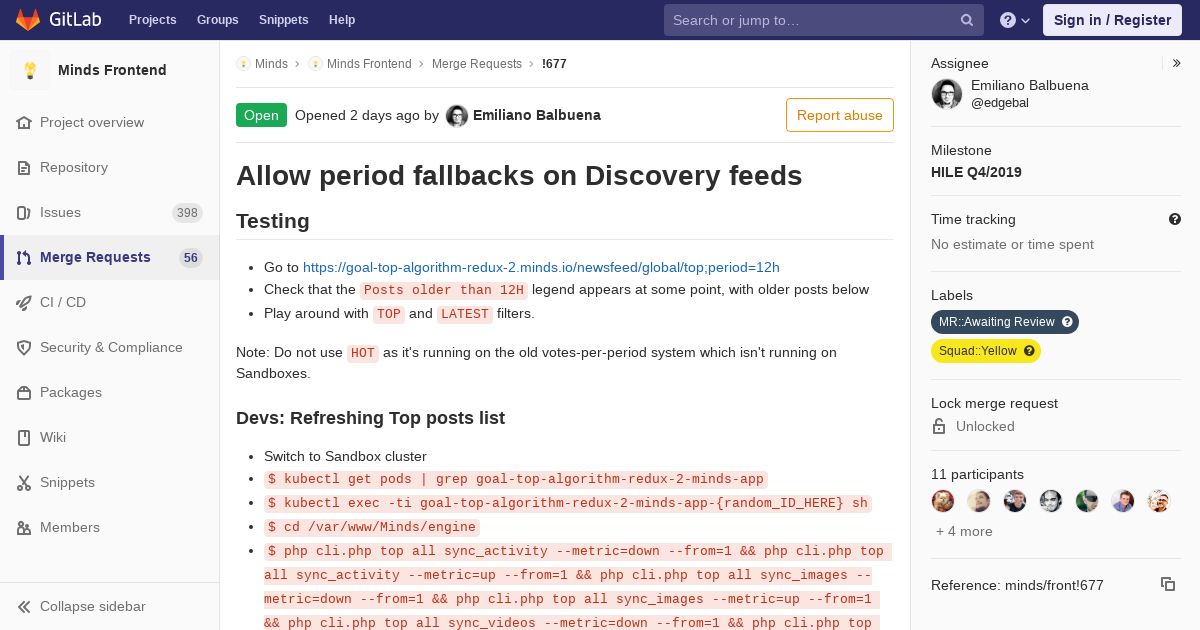Viewport: 1200px width, 630px height.
Task: Open the Squad::Yellow label help icon
Action: tap(1029, 351)
